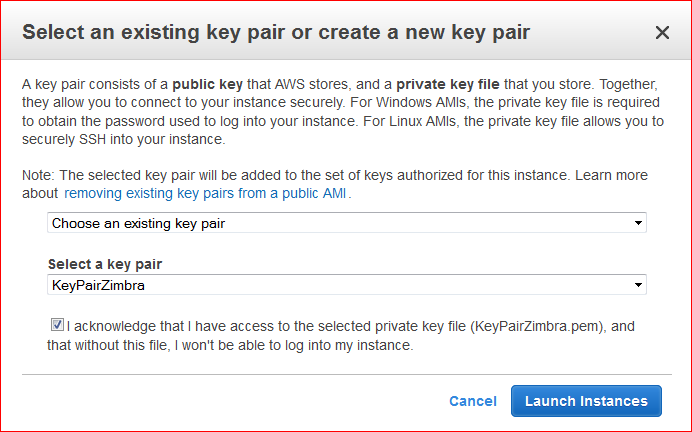Viewport: 692px width, 432px height.
Task: Click the bold 'private key file' text
Action: [448, 84]
